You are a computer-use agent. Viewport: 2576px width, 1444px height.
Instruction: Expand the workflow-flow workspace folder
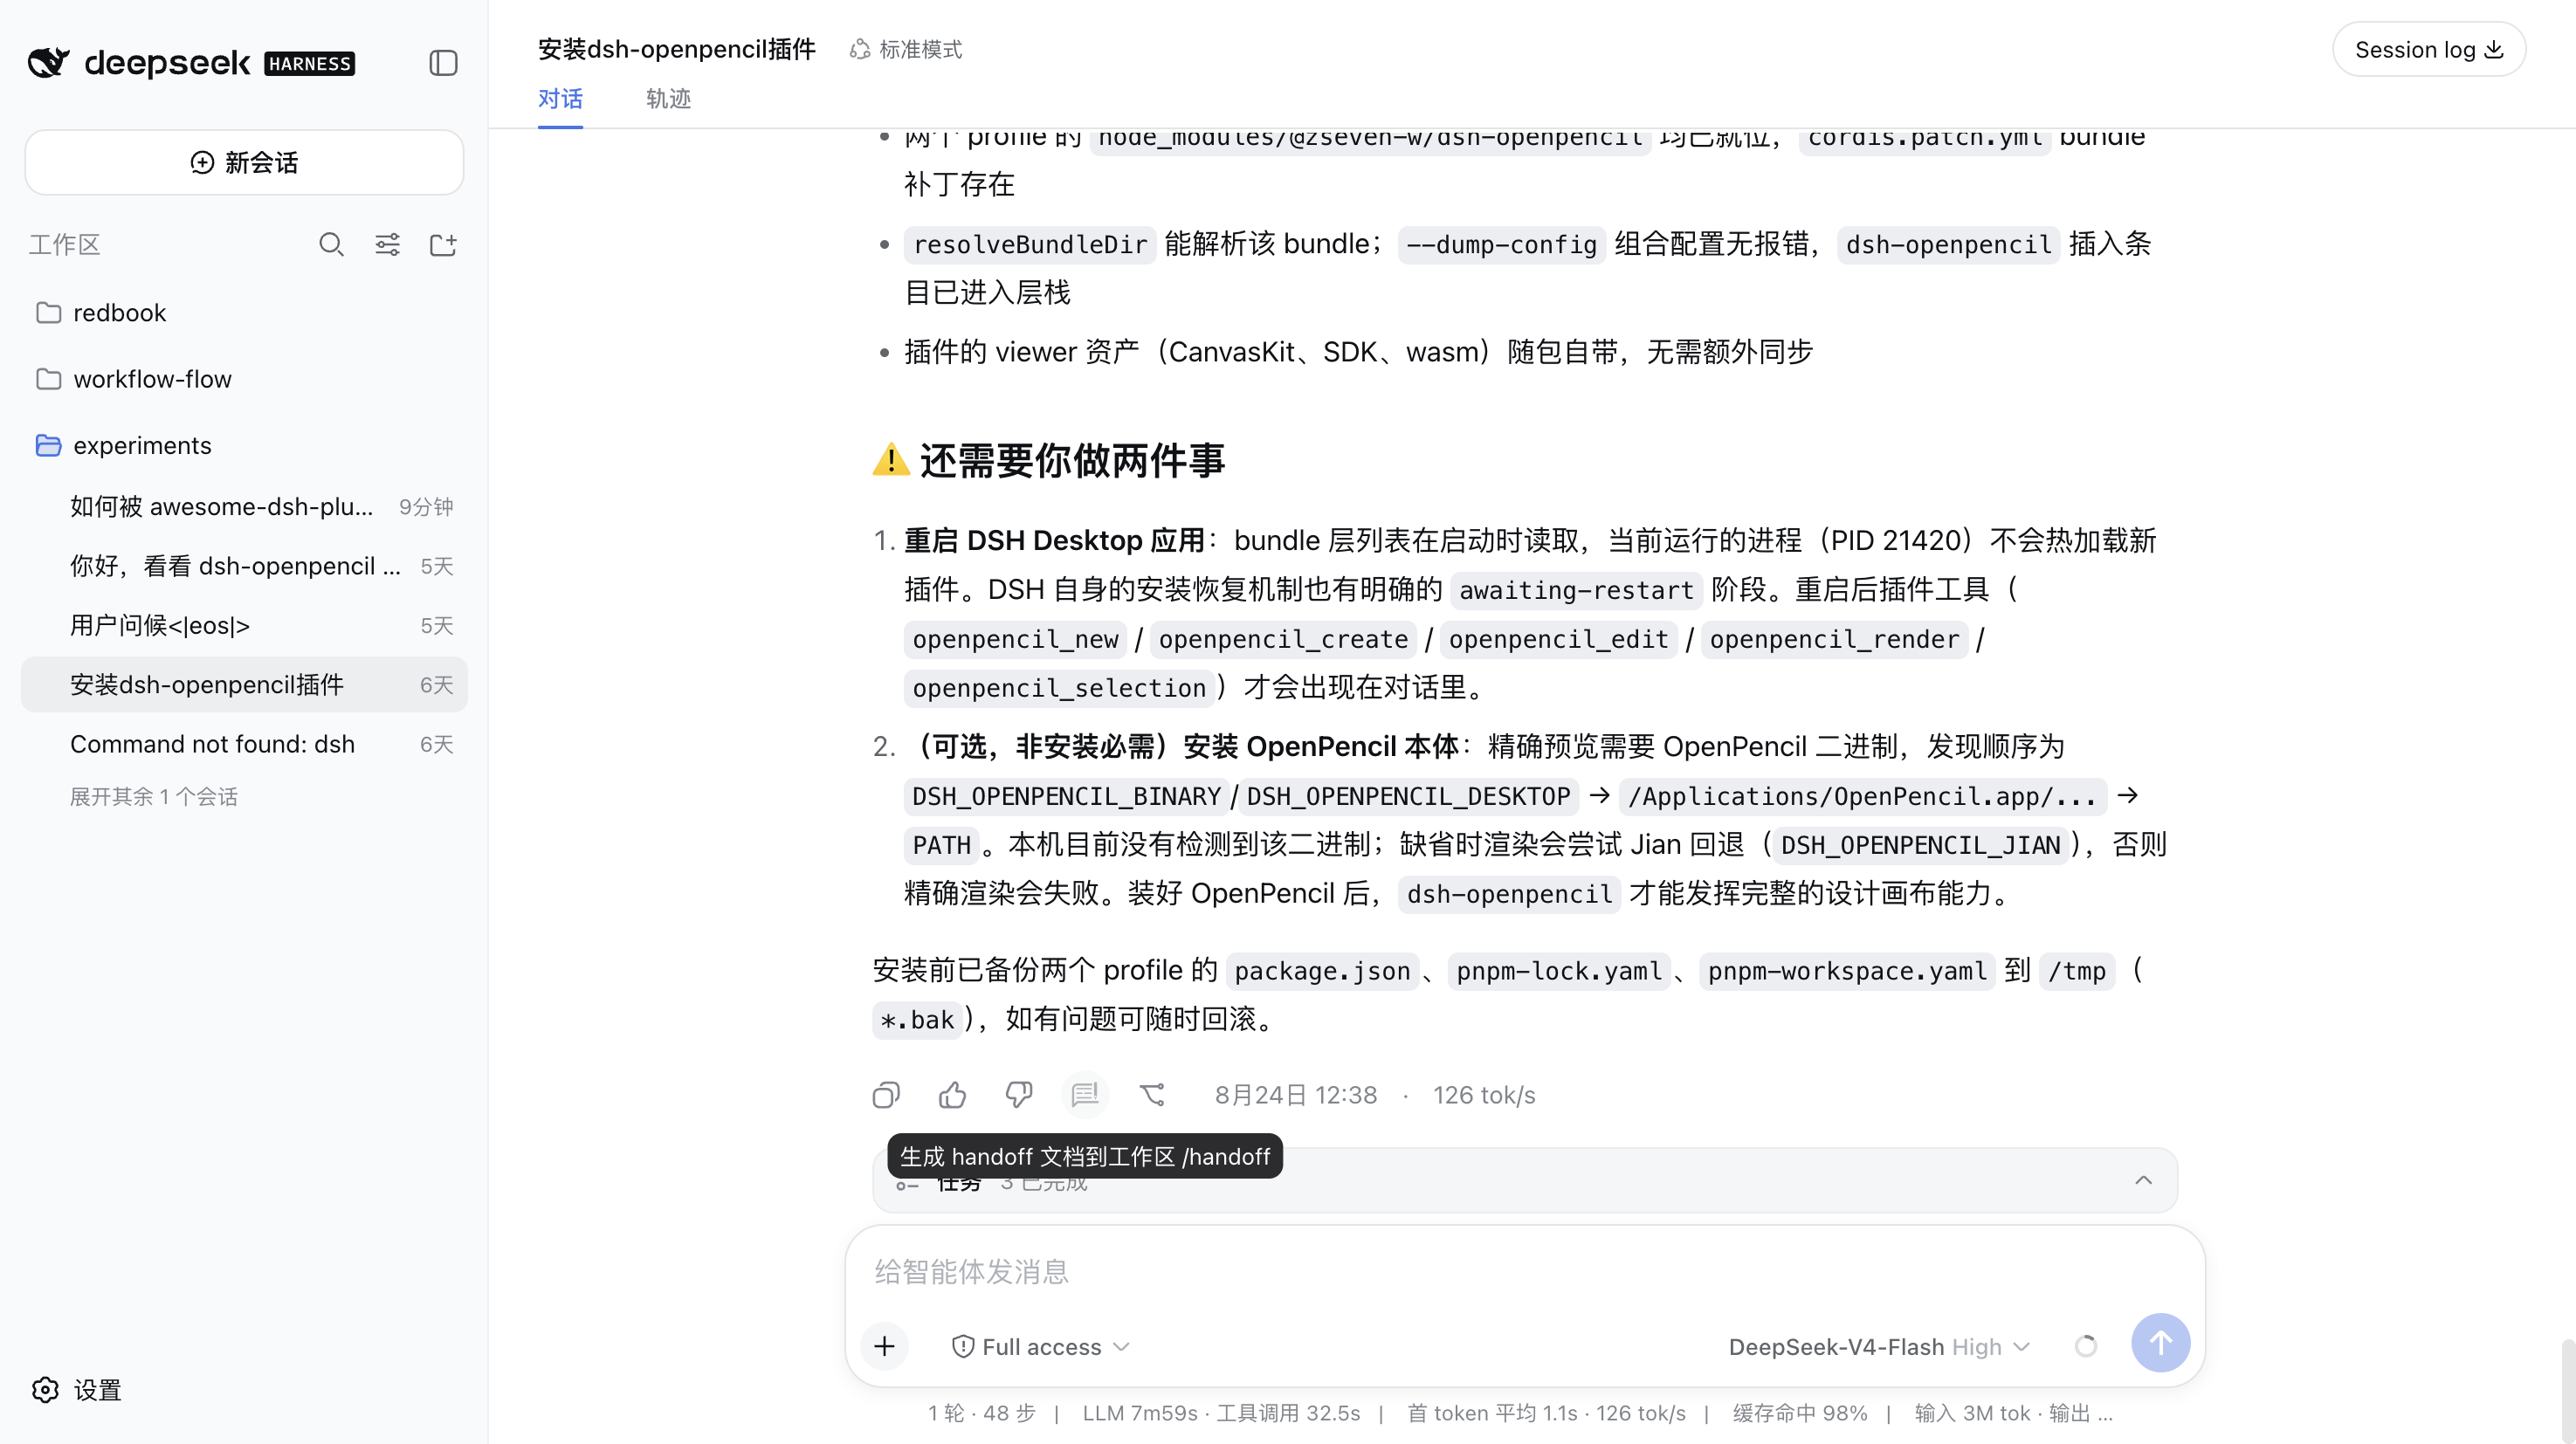coord(244,379)
